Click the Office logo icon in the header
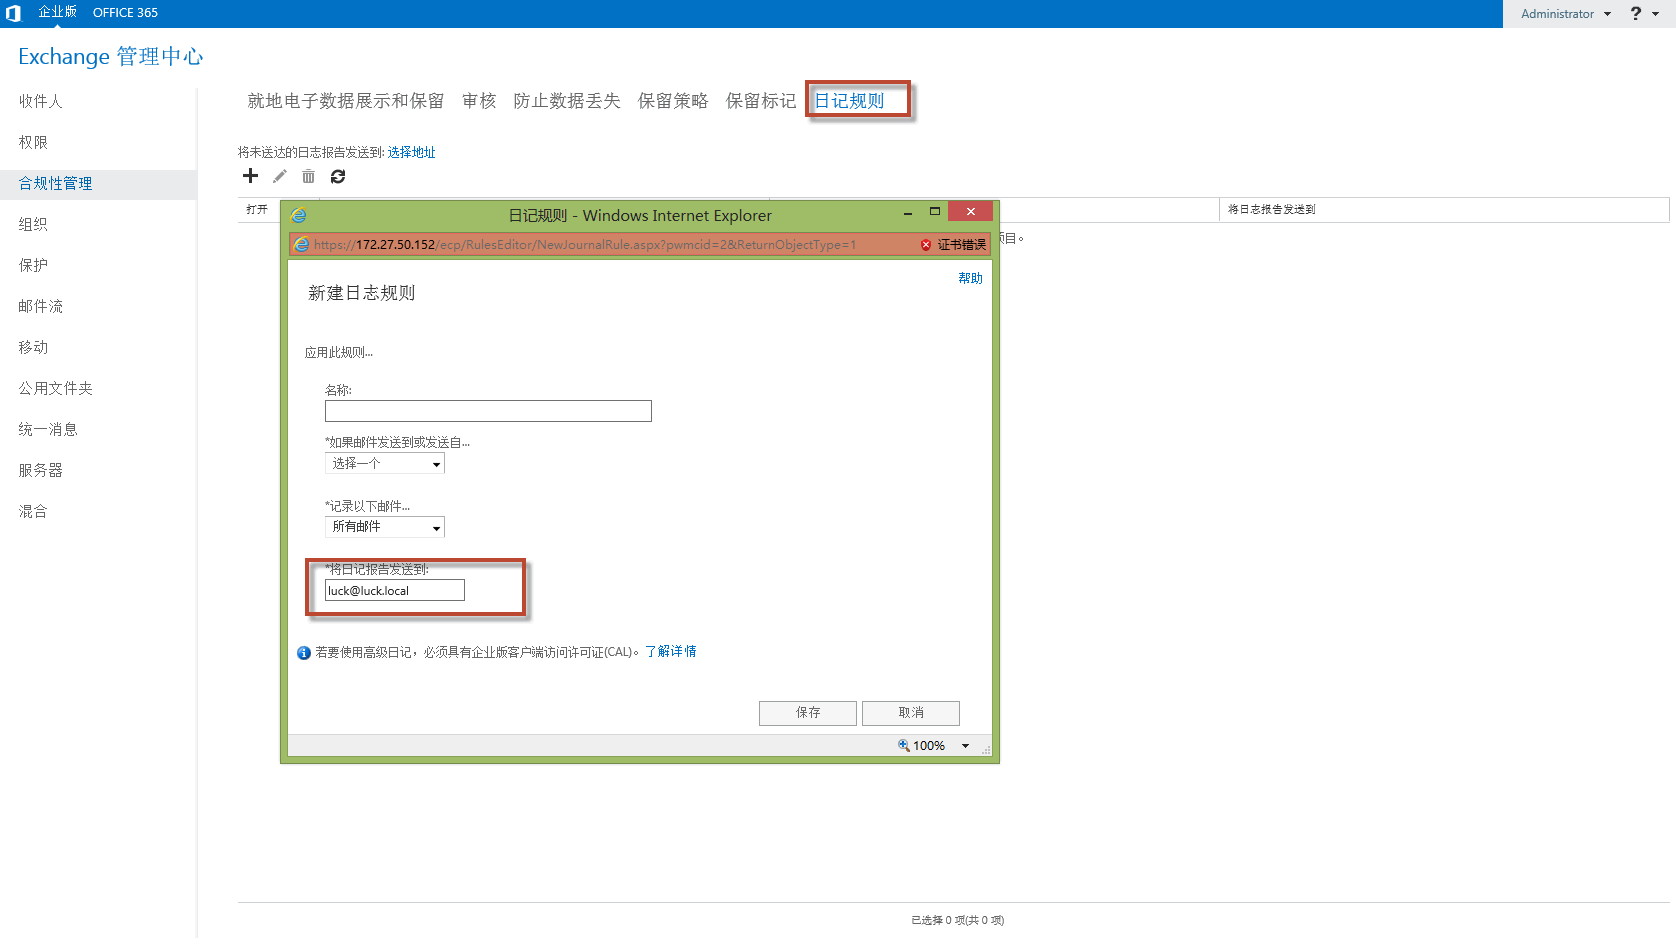The height and width of the screenshot is (951, 1676). (13, 13)
